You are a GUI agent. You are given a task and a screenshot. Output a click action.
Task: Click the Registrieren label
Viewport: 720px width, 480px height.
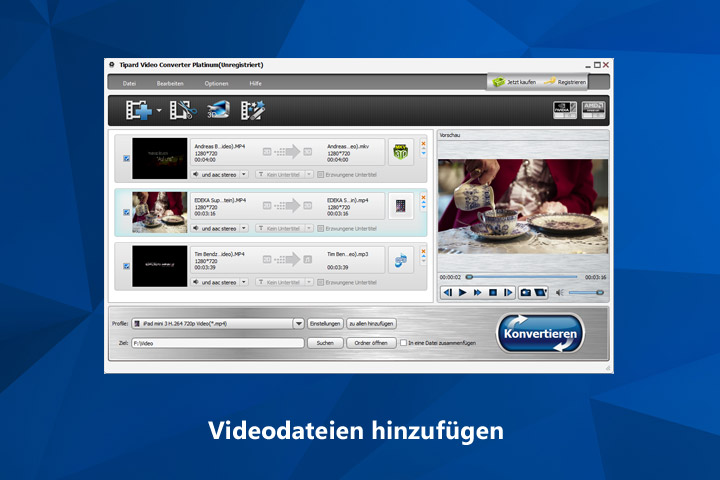click(x=572, y=82)
